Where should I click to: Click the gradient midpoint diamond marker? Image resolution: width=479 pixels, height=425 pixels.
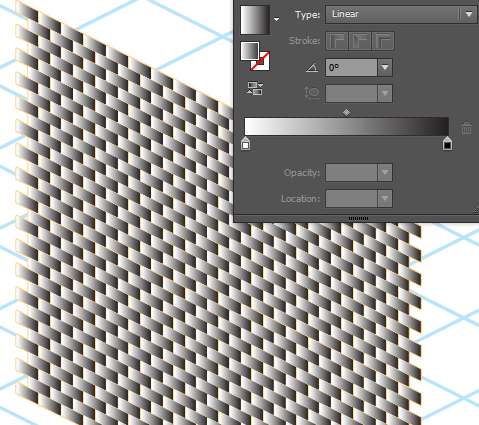pos(346,113)
